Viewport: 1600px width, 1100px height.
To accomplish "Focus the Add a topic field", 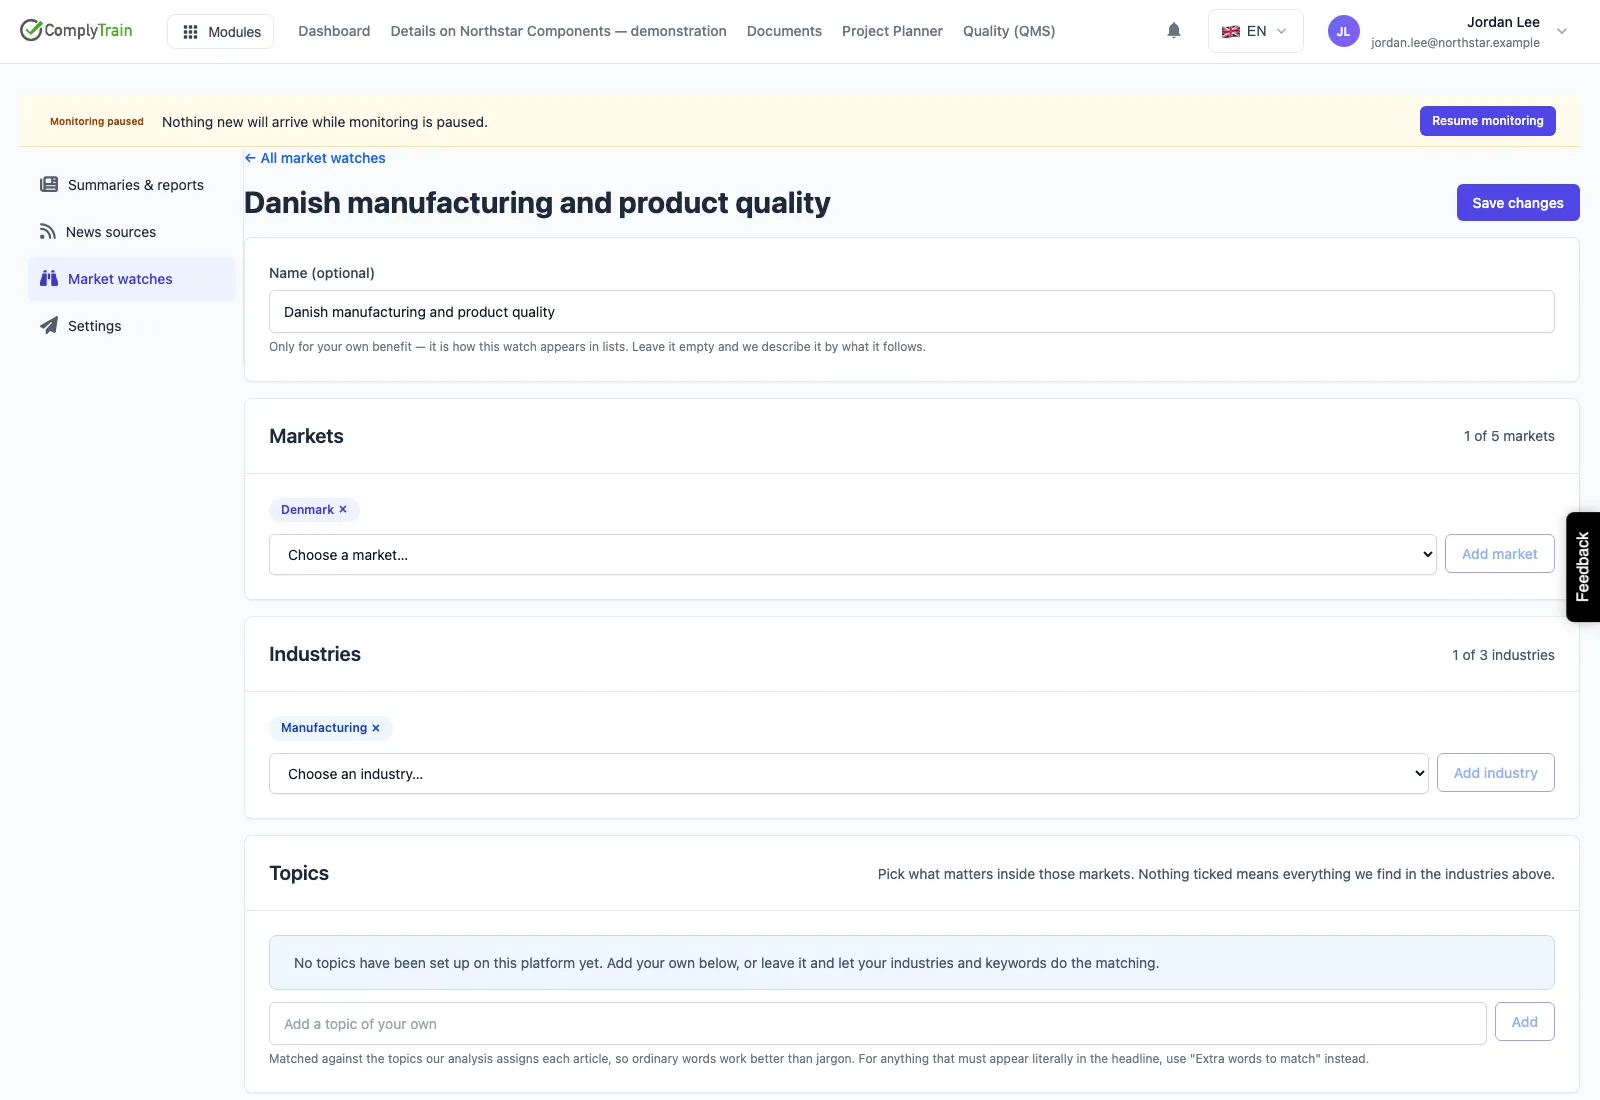I will 878,1024.
